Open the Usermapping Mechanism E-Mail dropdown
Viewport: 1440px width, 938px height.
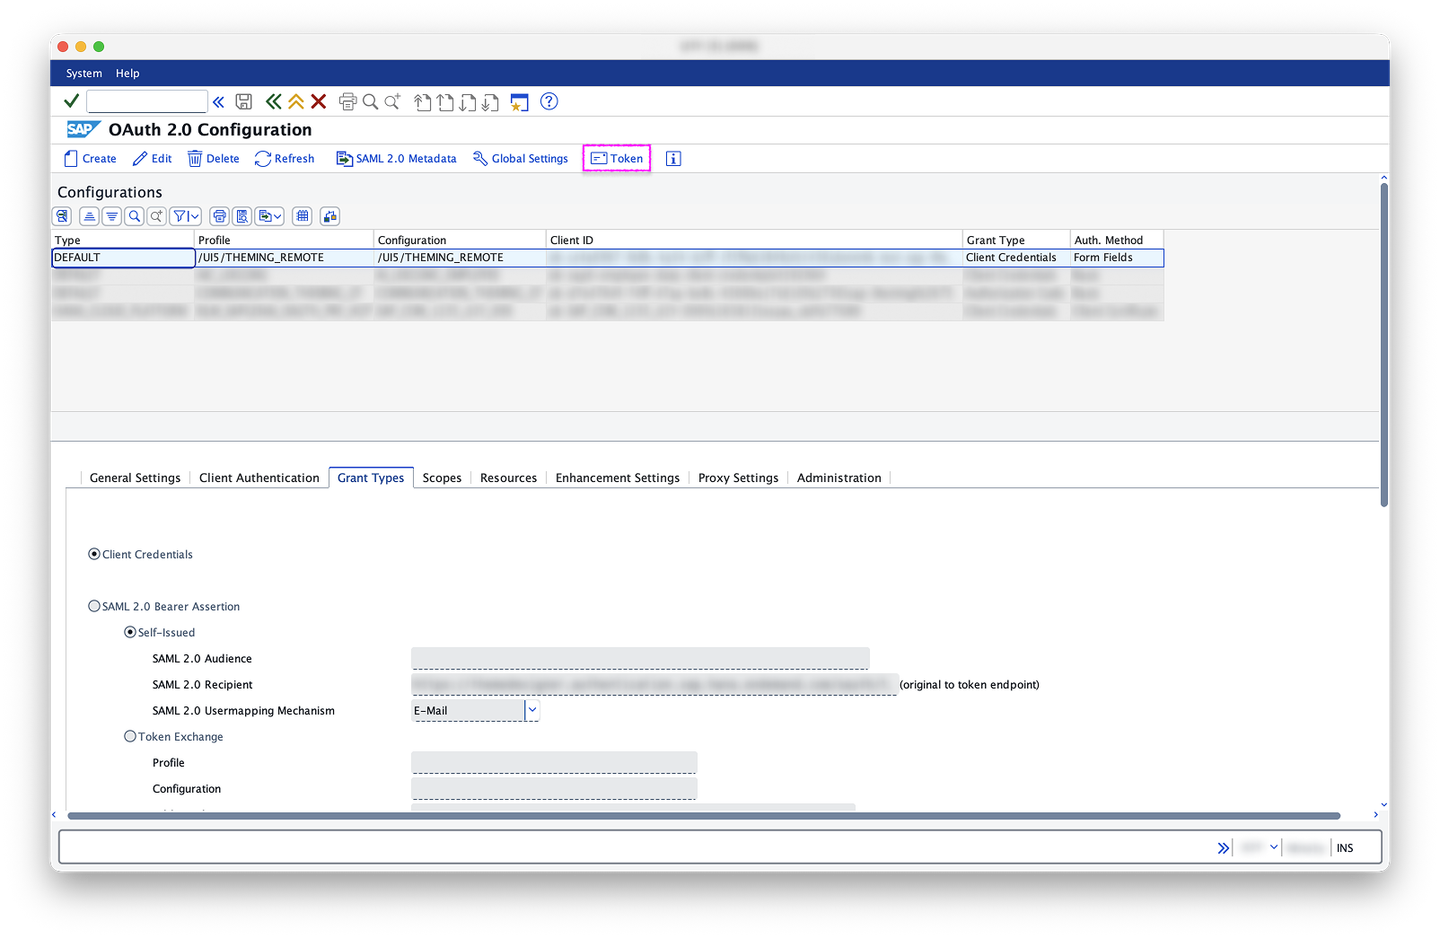tap(532, 710)
